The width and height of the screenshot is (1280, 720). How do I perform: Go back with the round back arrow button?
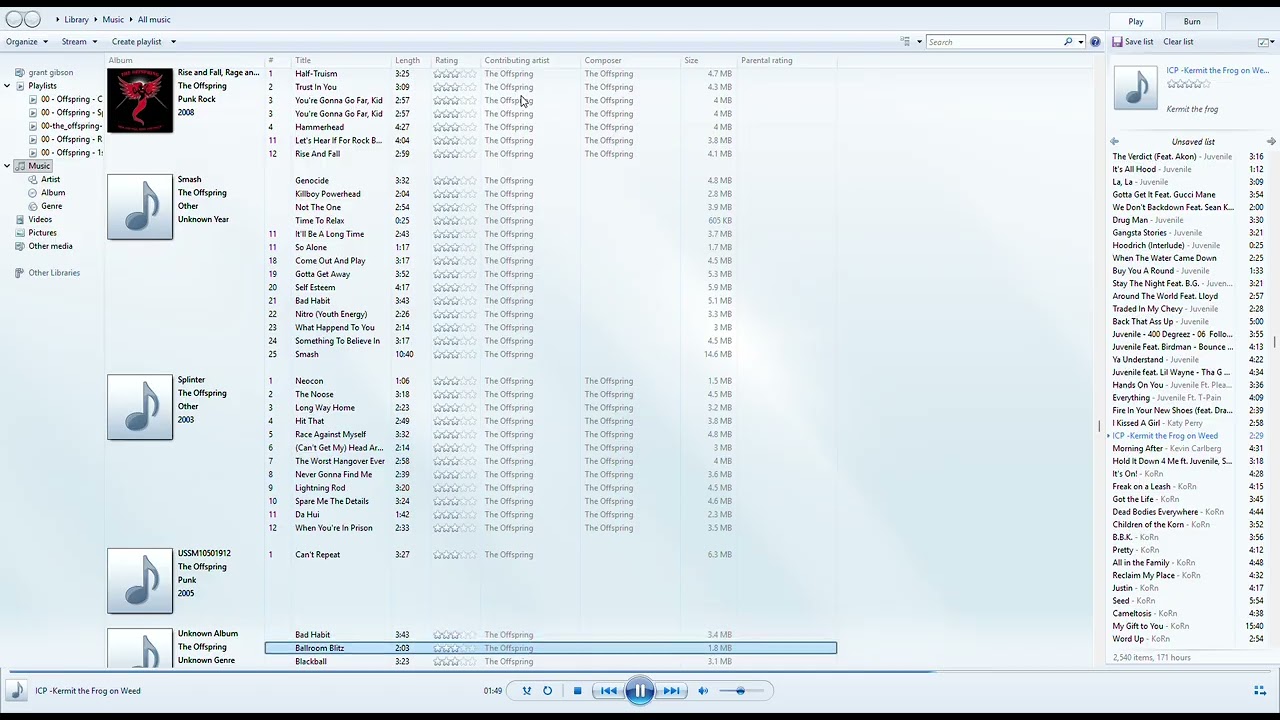[14, 19]
